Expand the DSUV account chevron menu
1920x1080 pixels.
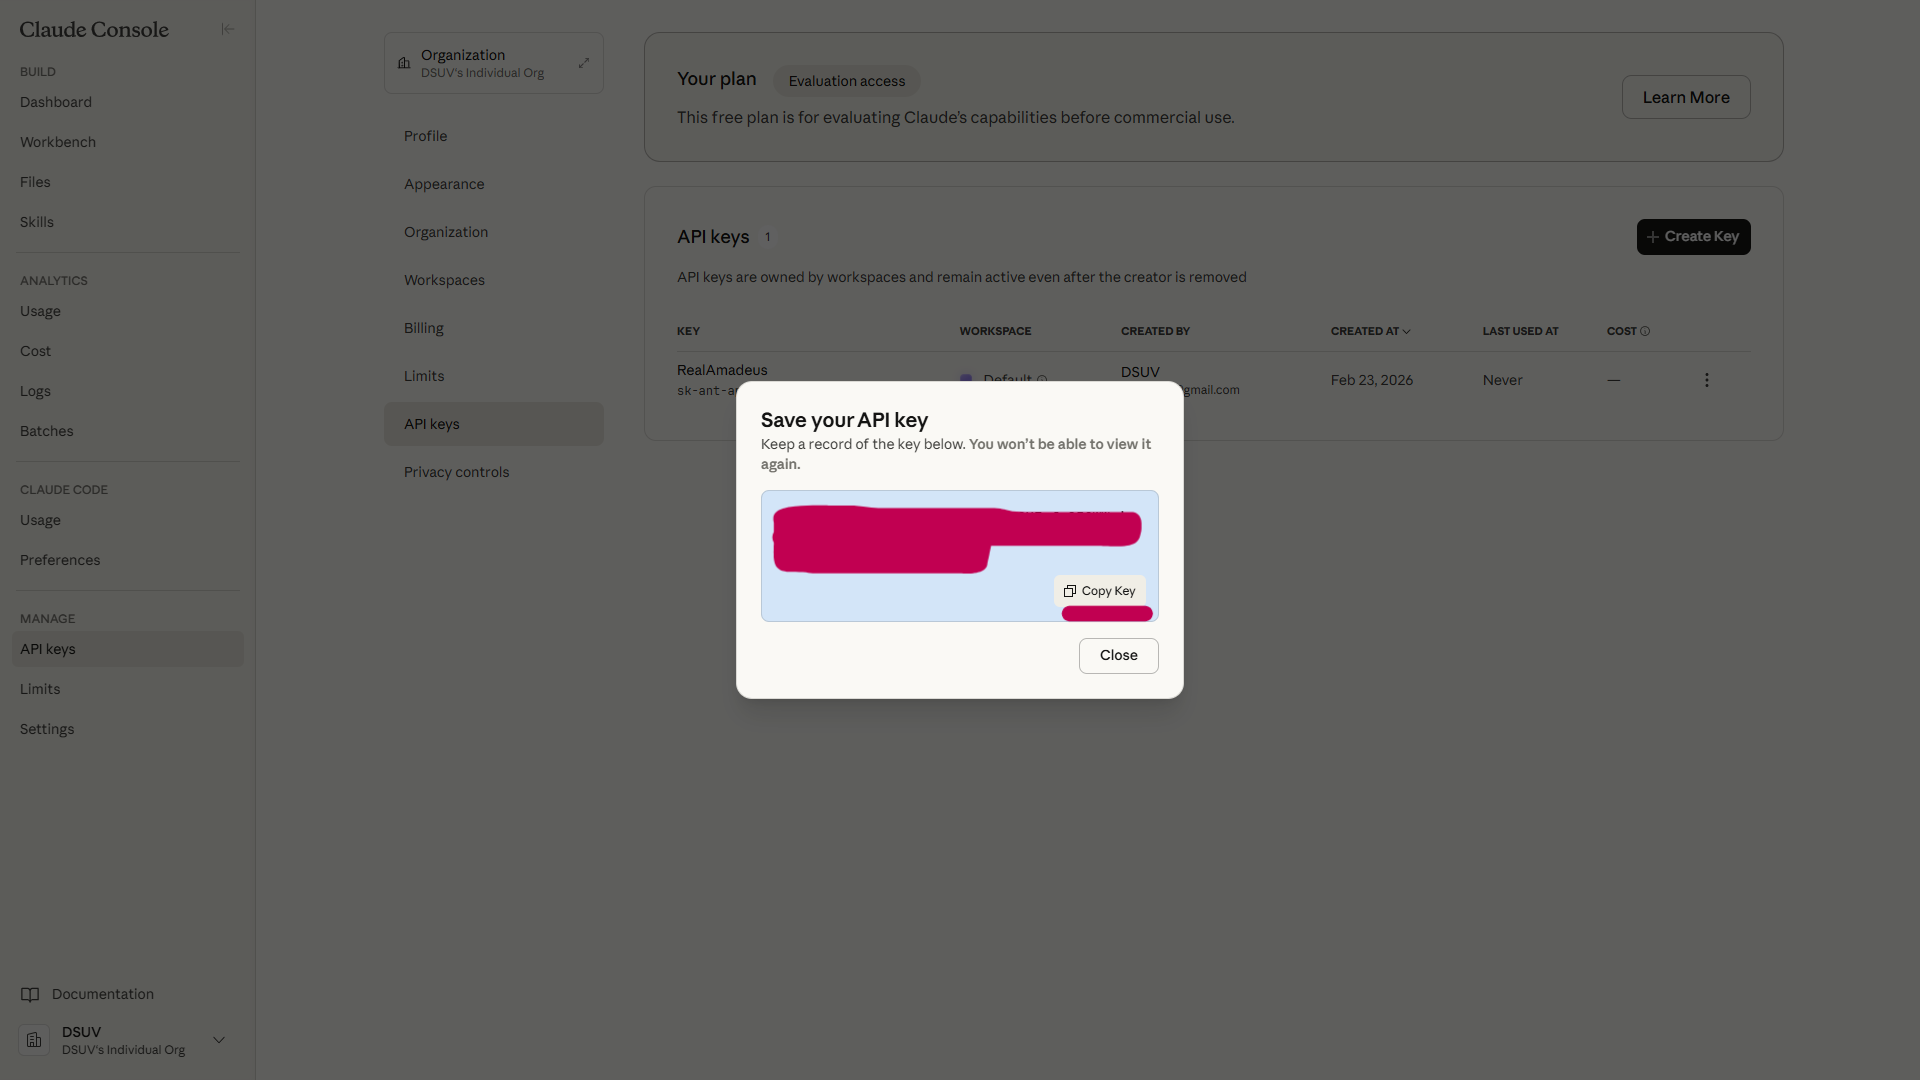coord(219,1040)
